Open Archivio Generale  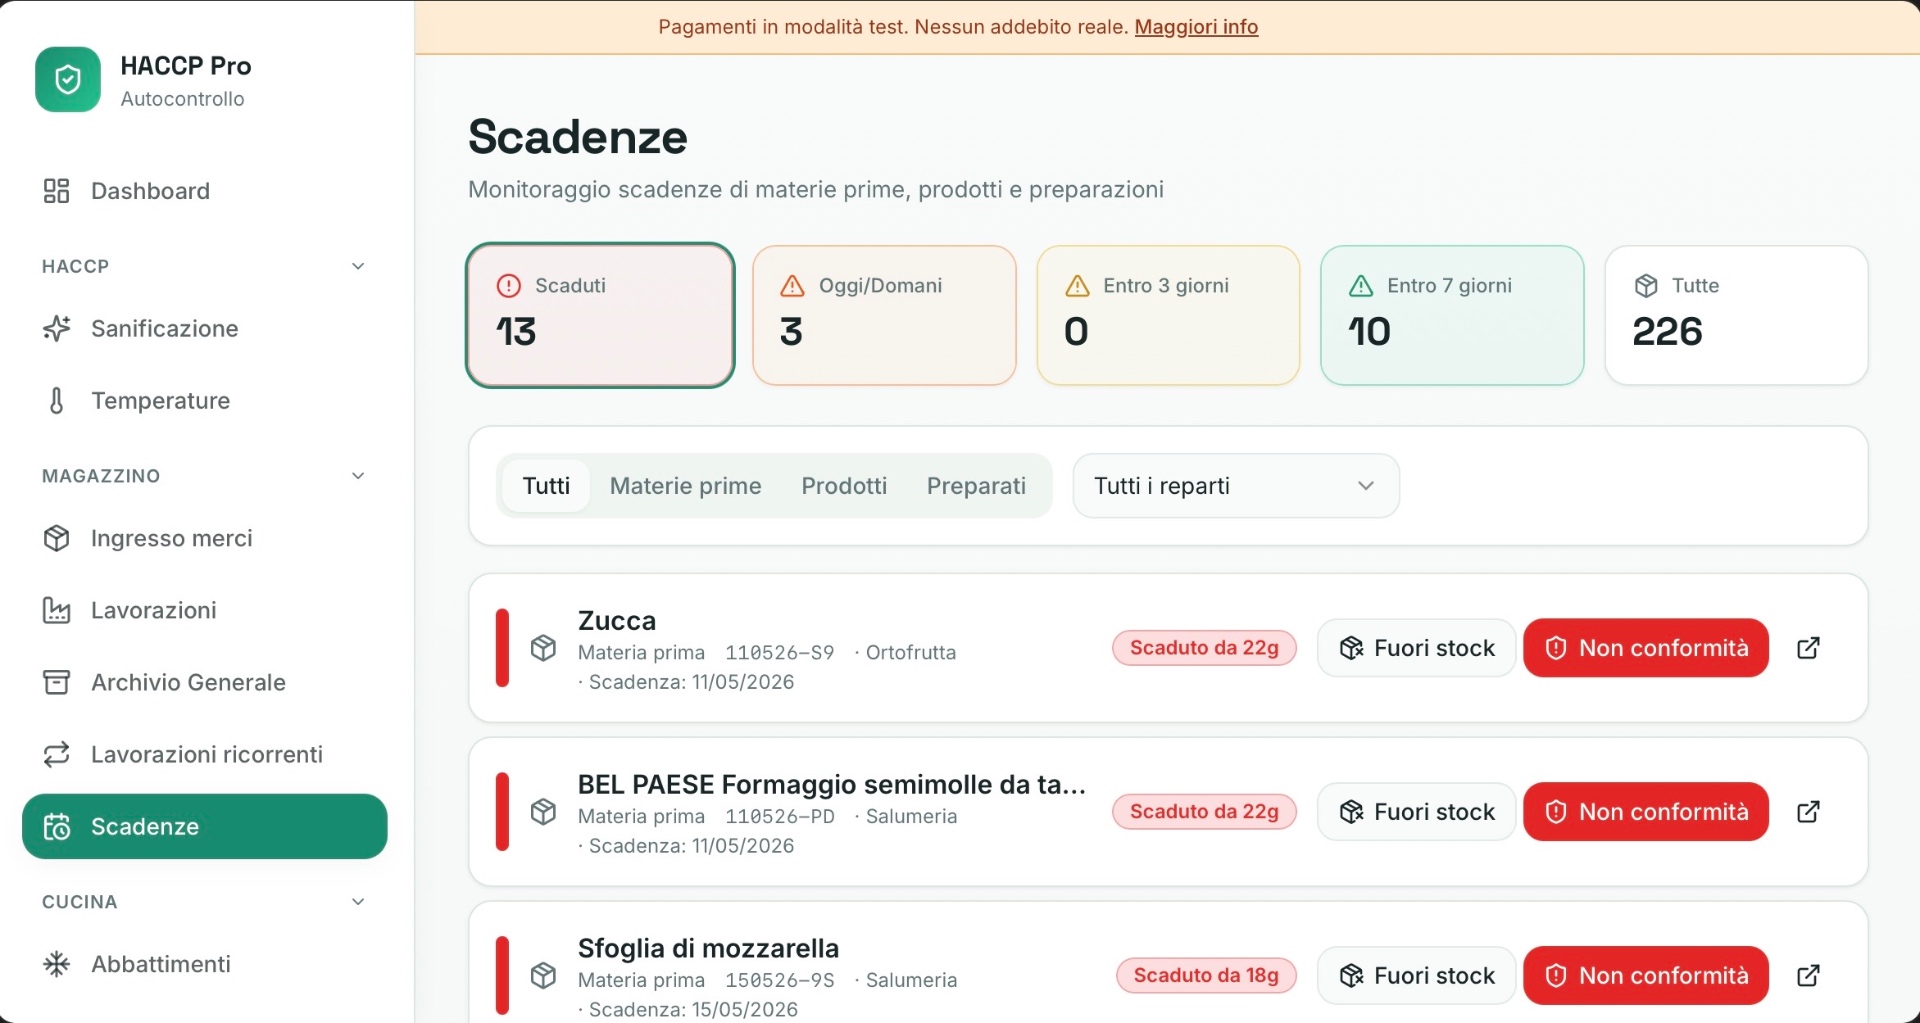click(x=204, y=682)
